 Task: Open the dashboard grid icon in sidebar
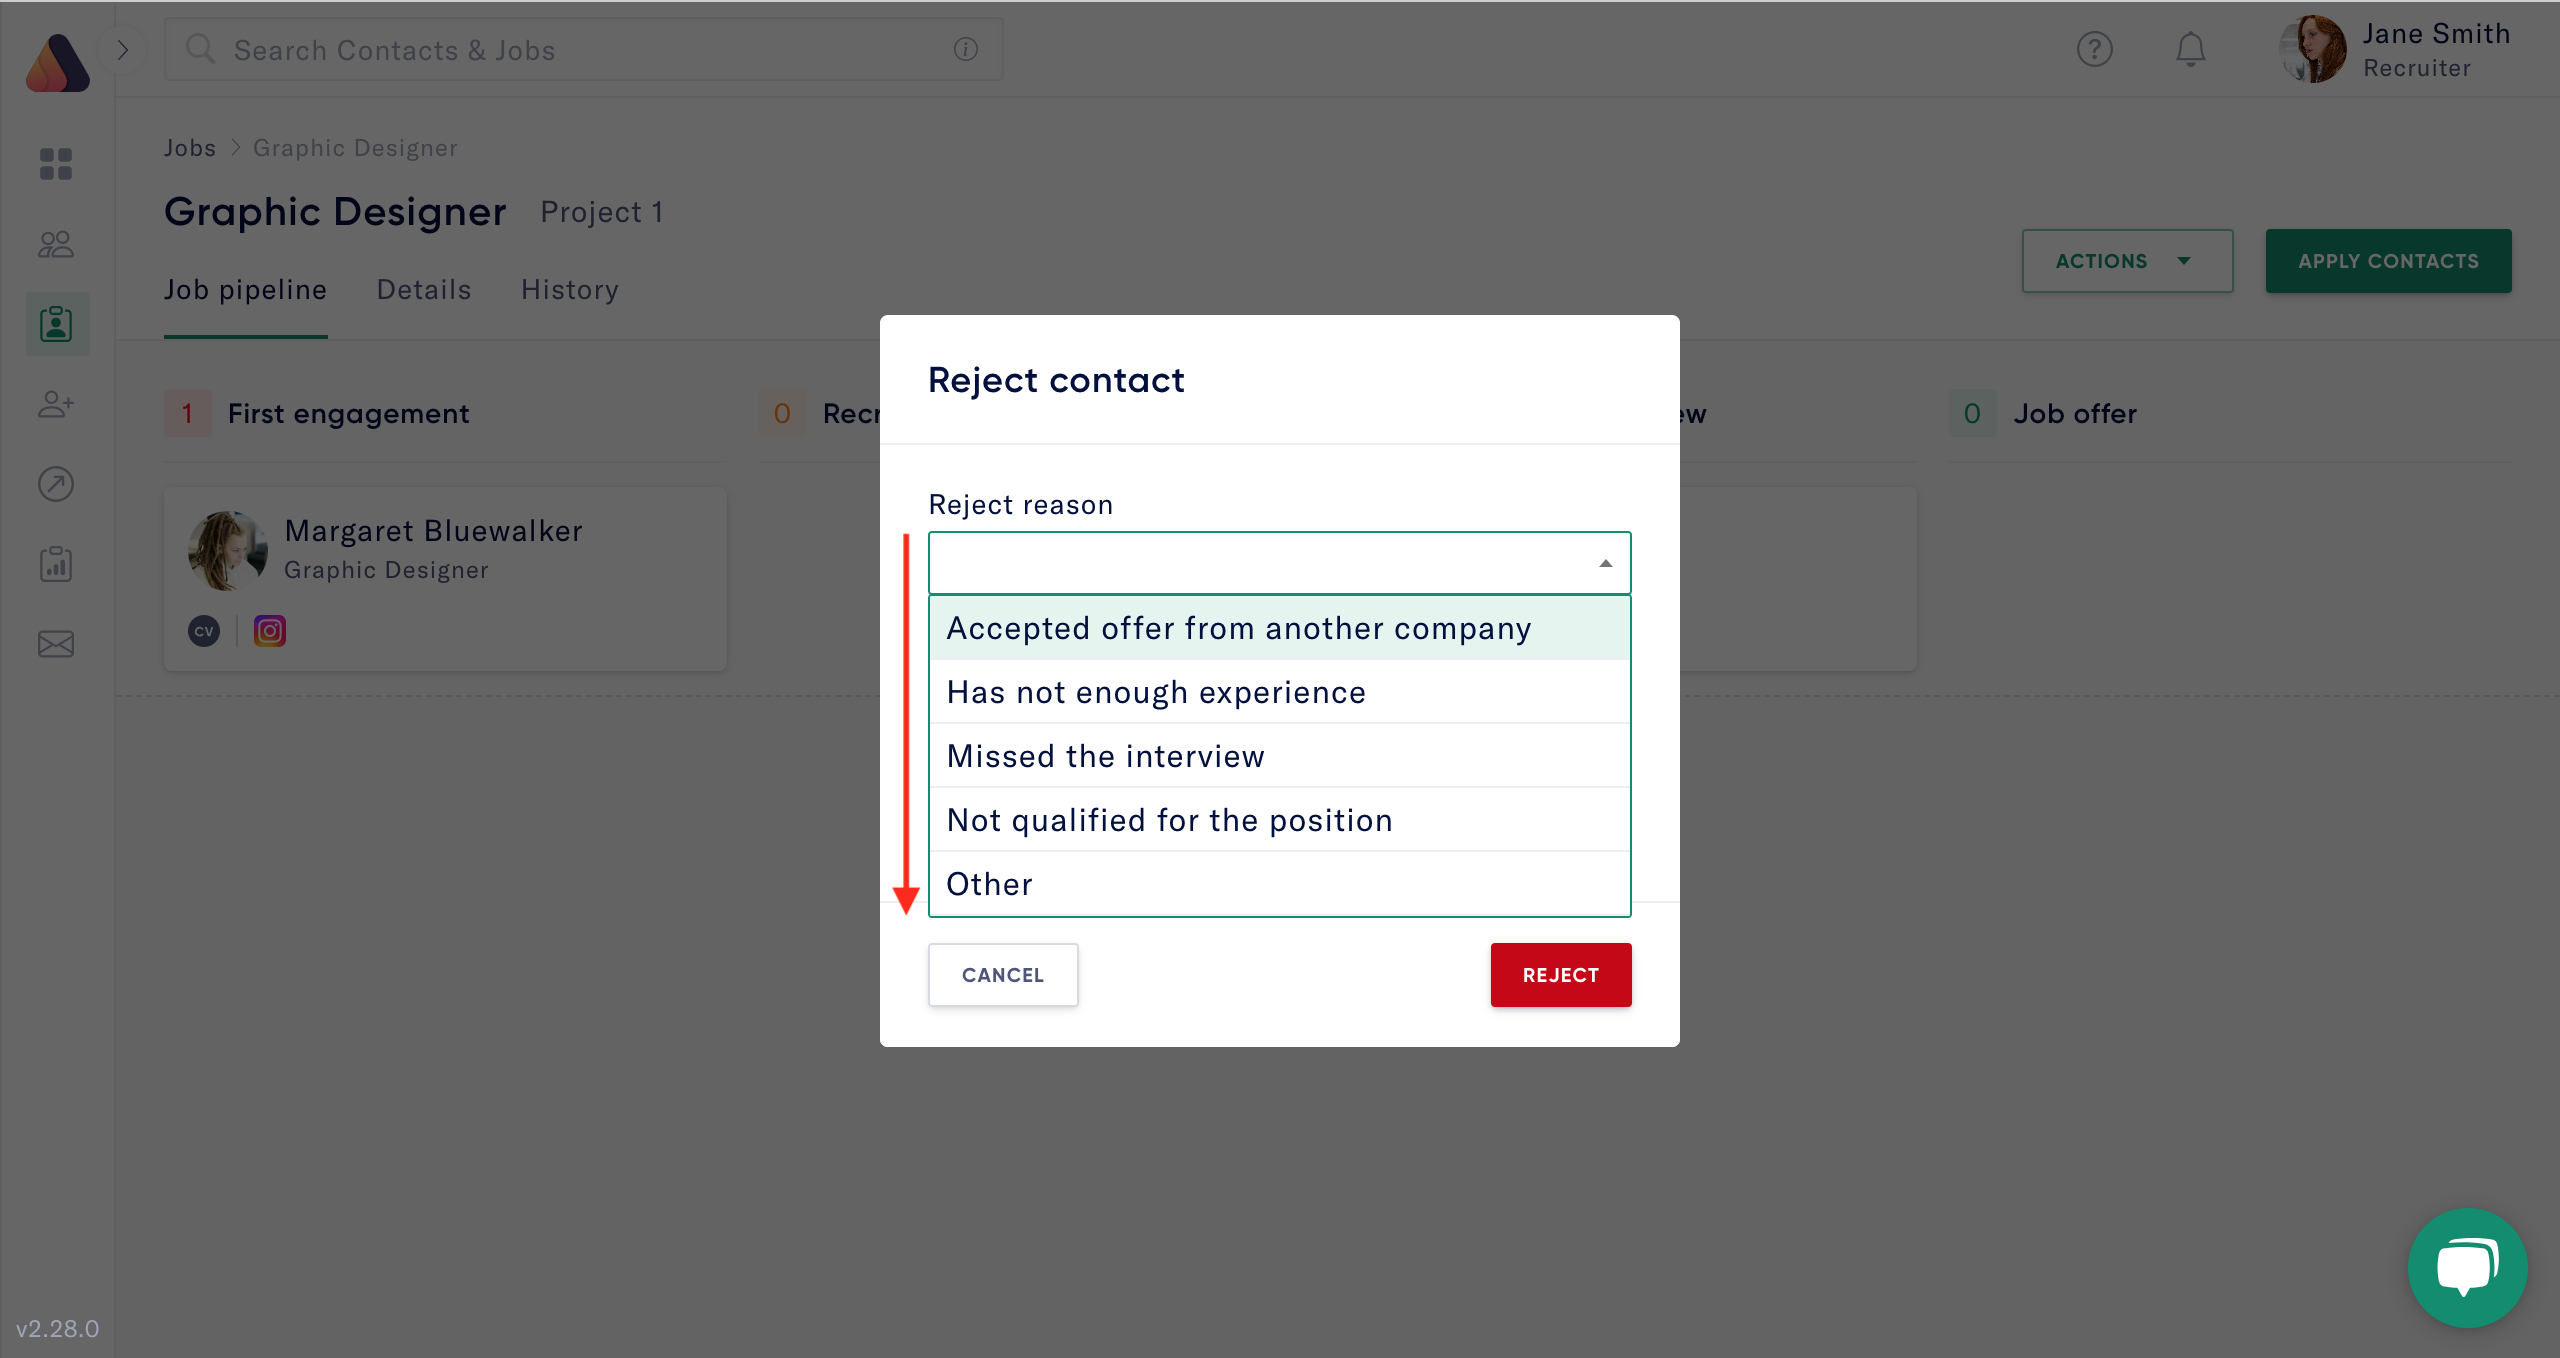click(56, 164)
